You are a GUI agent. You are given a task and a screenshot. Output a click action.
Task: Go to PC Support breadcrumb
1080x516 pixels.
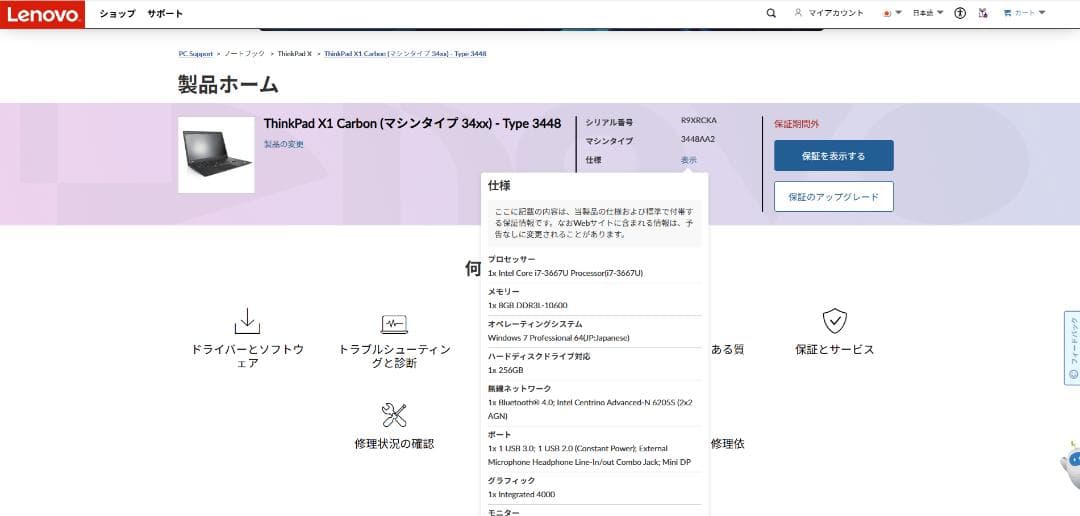coord(196,54)
